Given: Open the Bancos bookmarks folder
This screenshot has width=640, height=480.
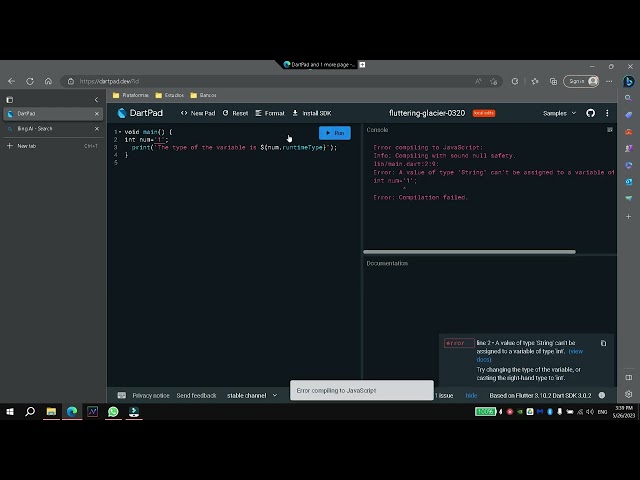Looking at the screenshot, I should (203, 95).
